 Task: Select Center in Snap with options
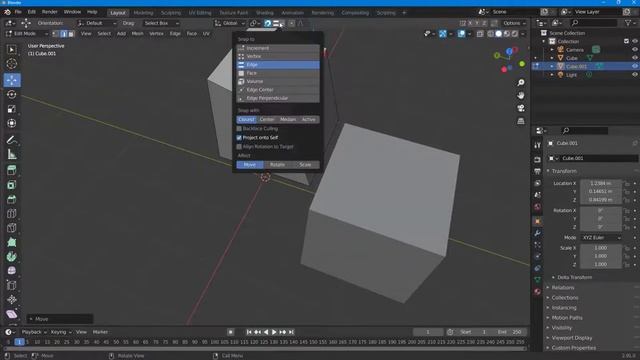(x=267, y=120)
